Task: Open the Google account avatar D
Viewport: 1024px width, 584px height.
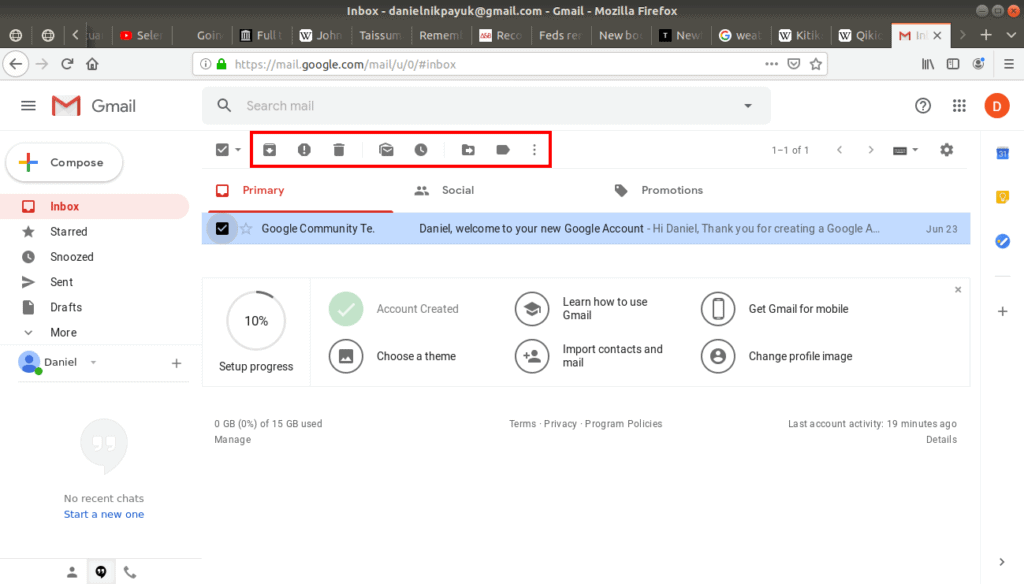Action: click(x=997, y=106)
